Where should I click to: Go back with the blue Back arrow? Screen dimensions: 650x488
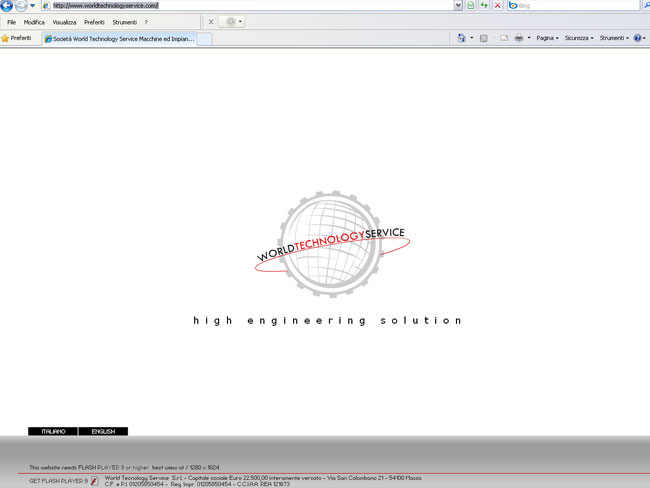tap(6, 5)
